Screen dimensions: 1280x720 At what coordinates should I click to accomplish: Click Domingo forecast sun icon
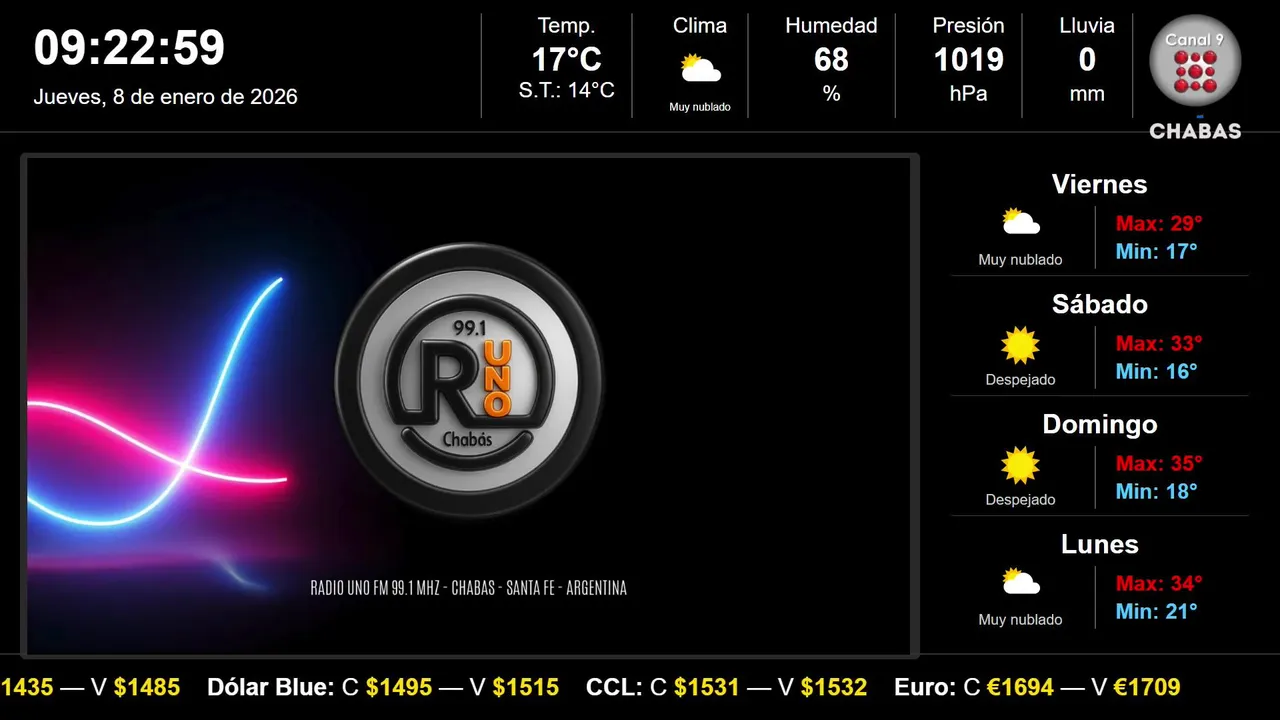click(x=1021, y=465)
